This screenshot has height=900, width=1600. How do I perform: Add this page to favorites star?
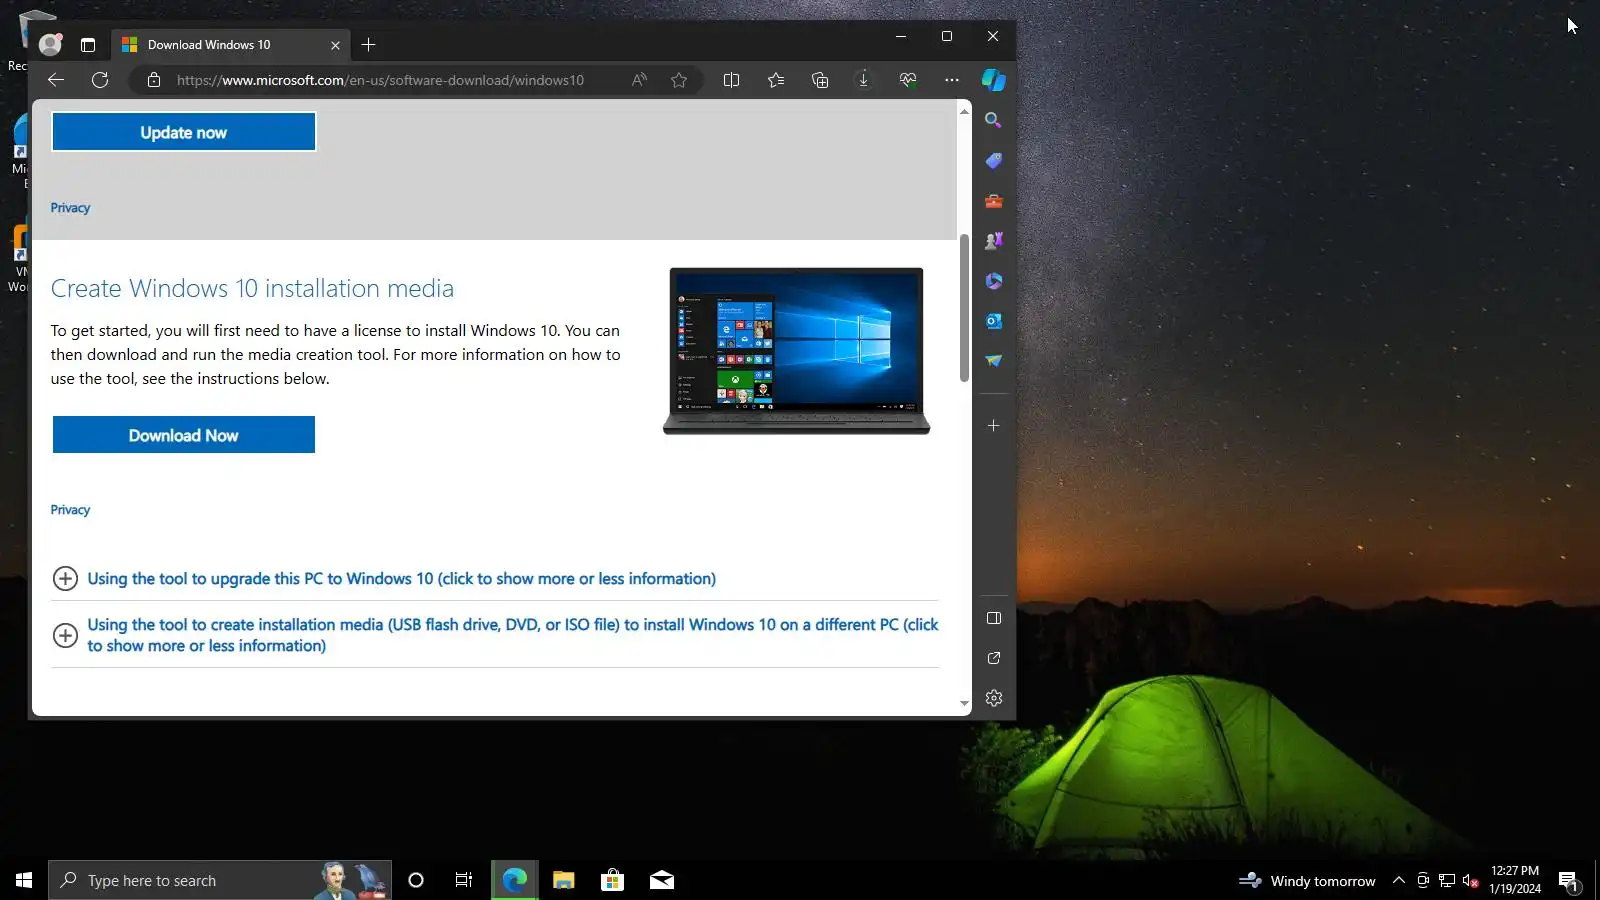[x=679, y=80]
